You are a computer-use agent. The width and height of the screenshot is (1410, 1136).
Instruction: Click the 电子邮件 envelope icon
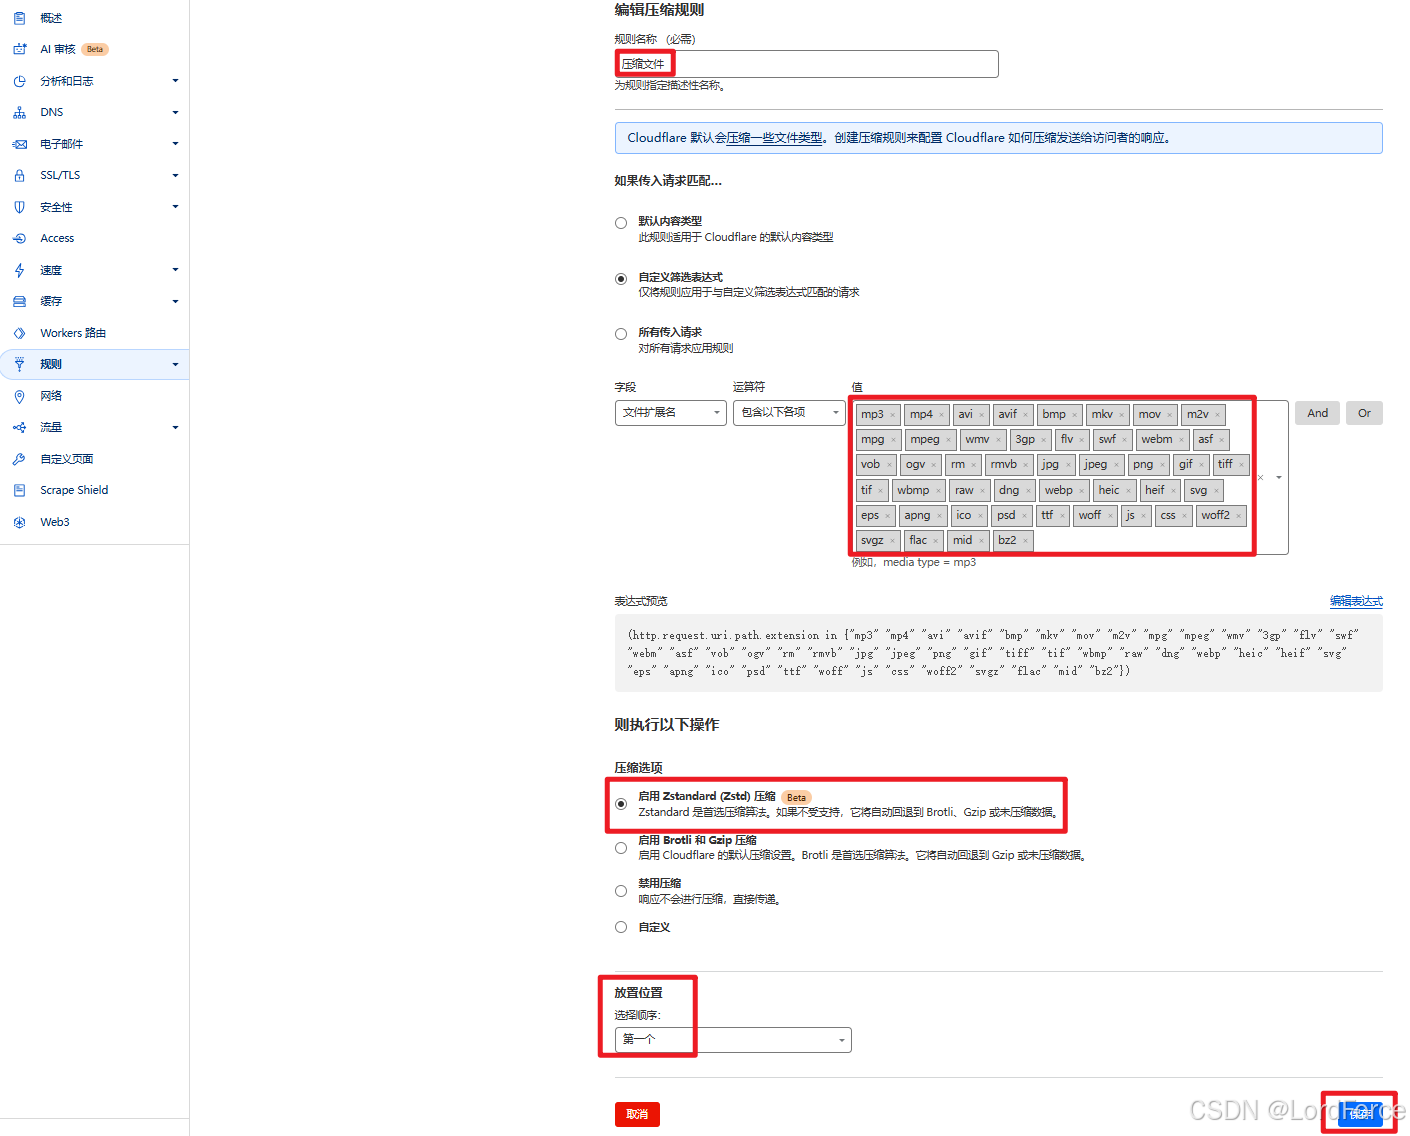tap(19, 144)
